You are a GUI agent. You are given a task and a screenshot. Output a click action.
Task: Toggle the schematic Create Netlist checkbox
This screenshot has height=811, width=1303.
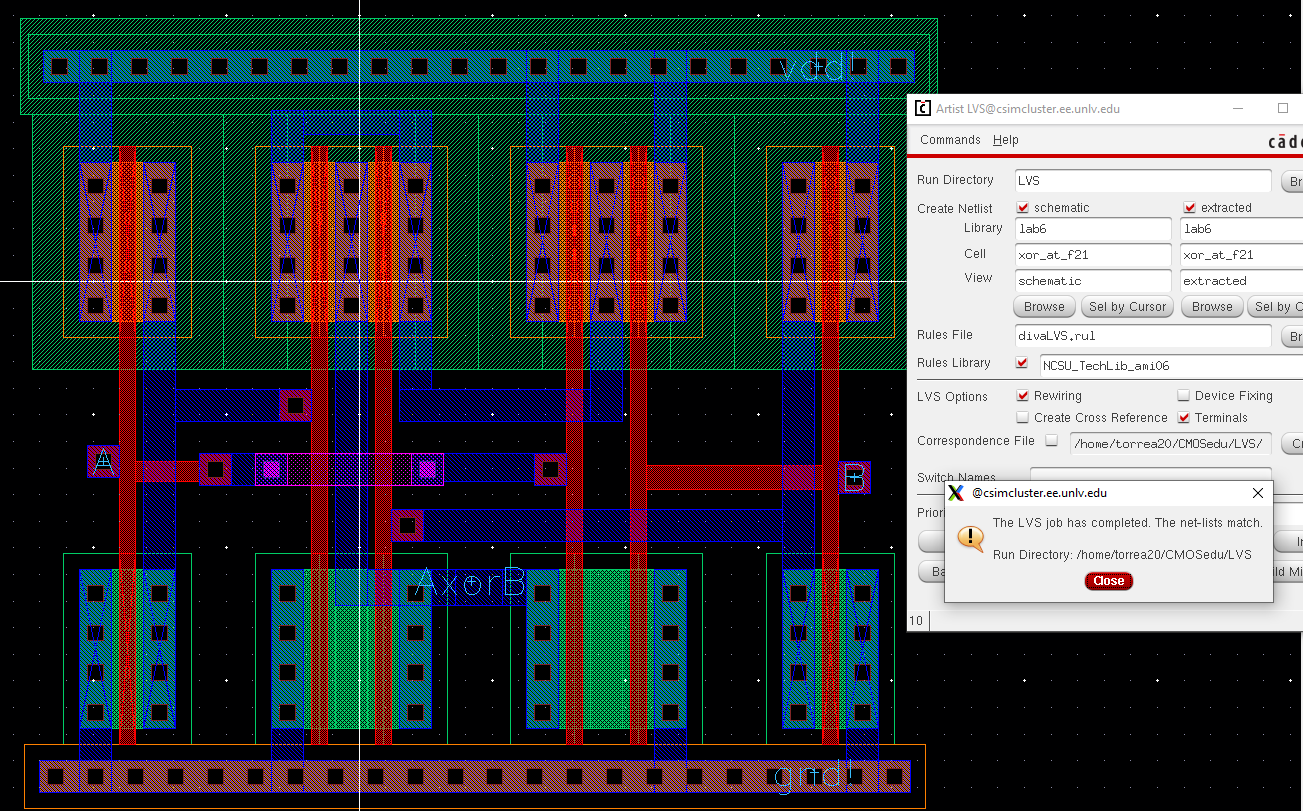(1023, 208)
